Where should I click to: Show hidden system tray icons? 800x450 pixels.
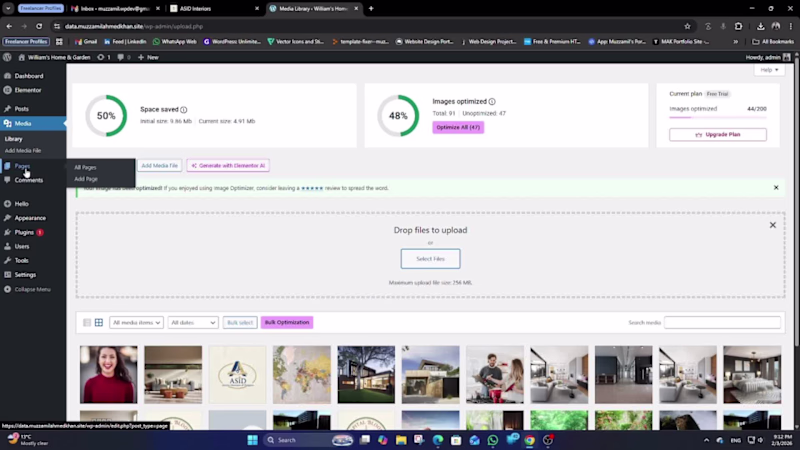coord(706,440)
